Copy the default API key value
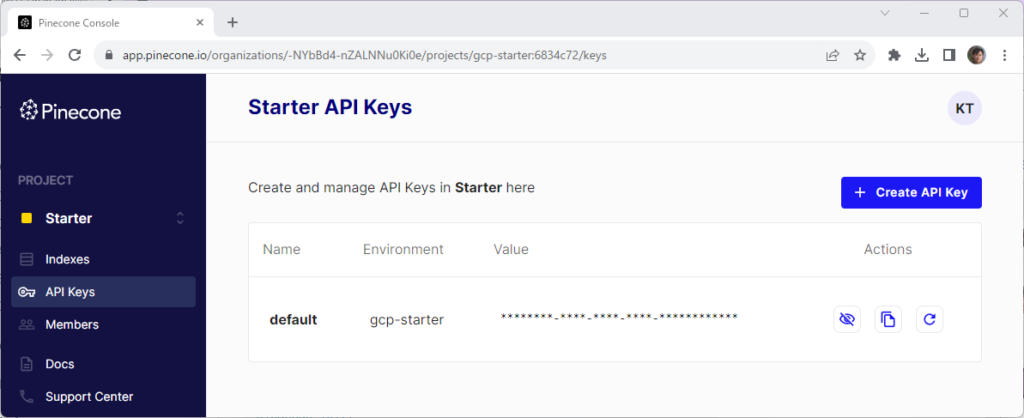 [888, 319]
